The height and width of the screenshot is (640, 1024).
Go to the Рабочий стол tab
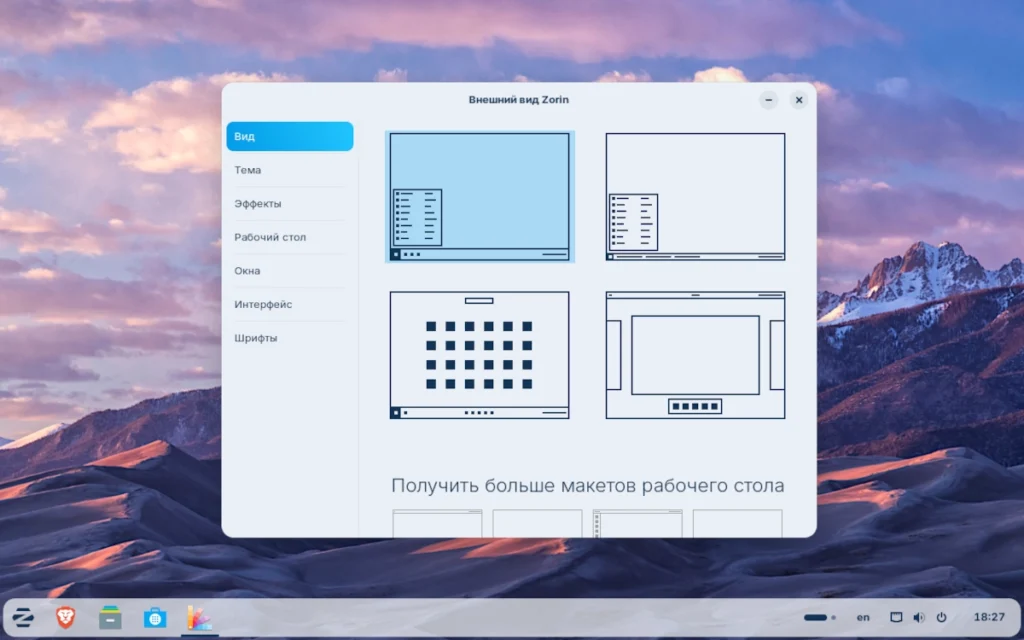(290, 237)
